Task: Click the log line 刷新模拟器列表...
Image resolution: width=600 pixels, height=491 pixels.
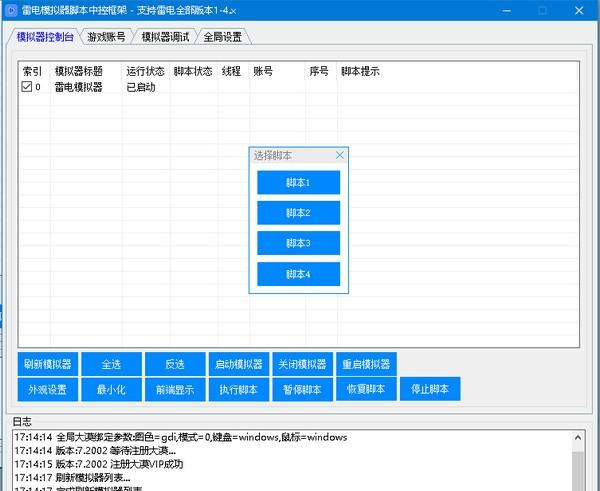Action: [72, 478]
